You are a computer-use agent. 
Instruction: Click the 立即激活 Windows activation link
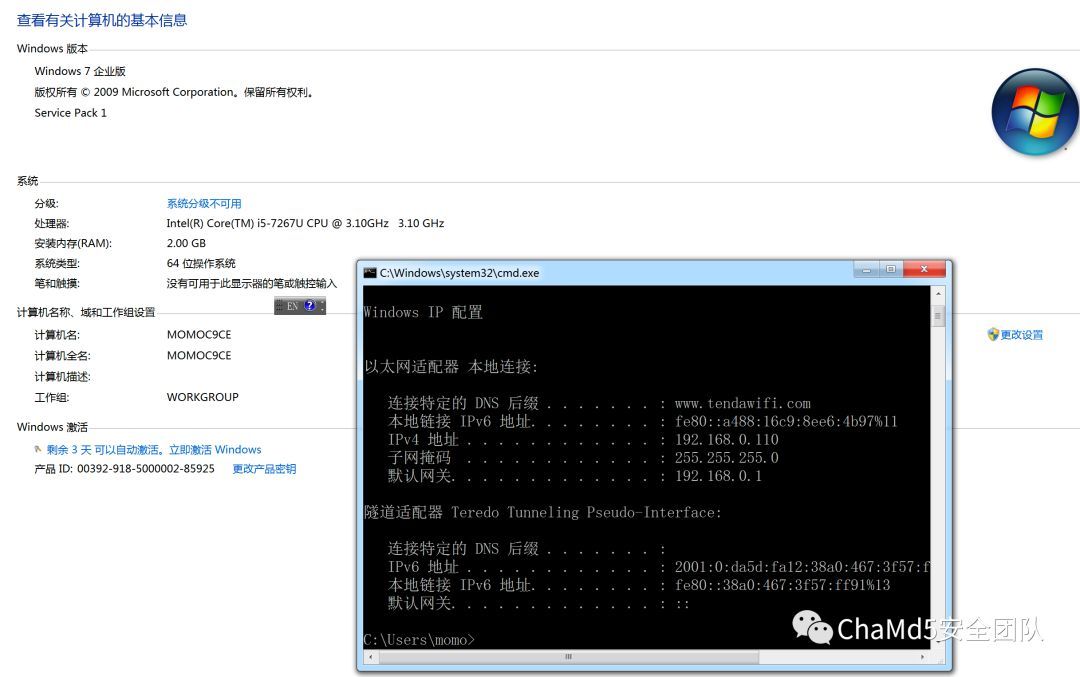point(215,450)
